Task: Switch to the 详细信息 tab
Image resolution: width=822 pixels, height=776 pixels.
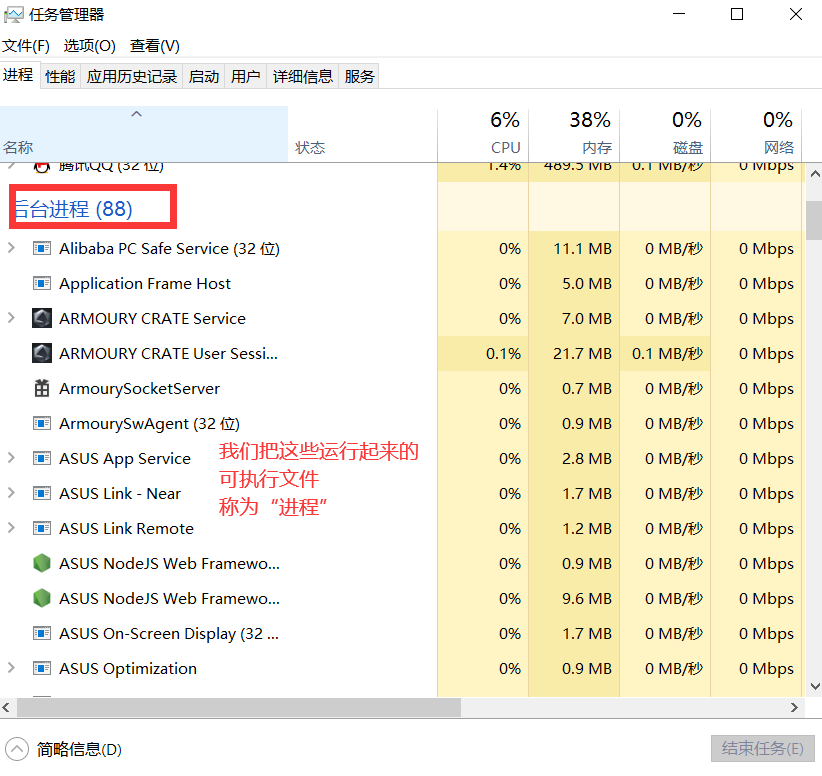Action: [302, 77]
